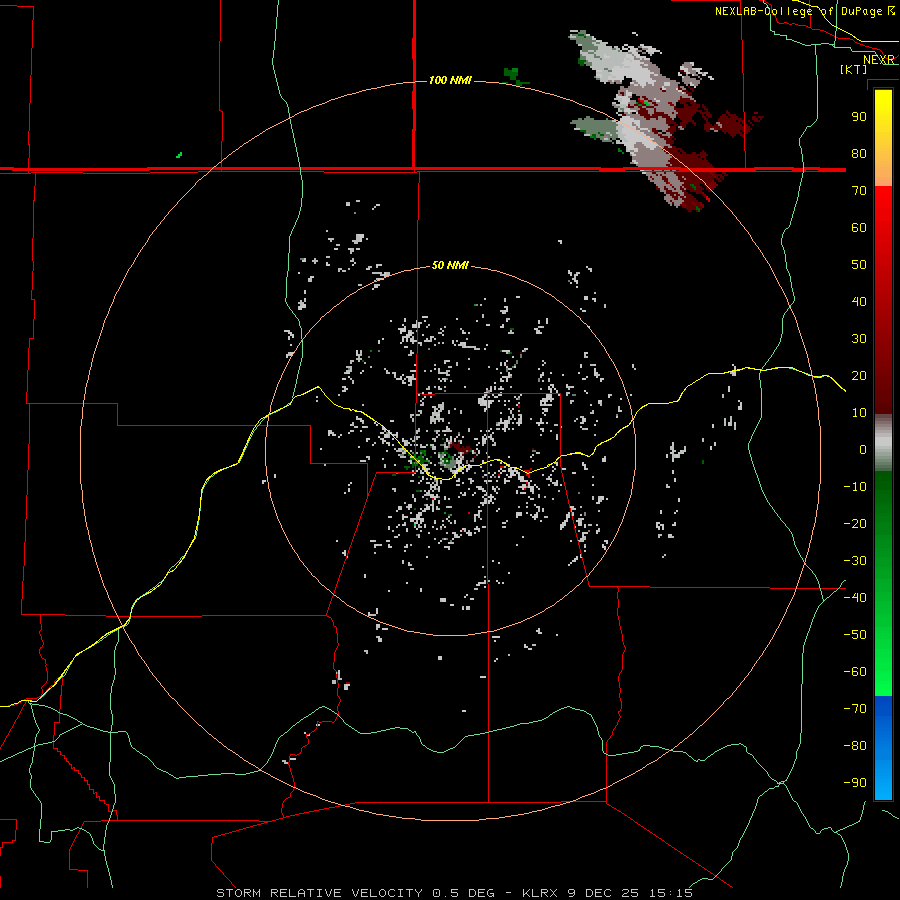
Task: Click the -40 value on the velocity scale
Action: click(855, 598)
